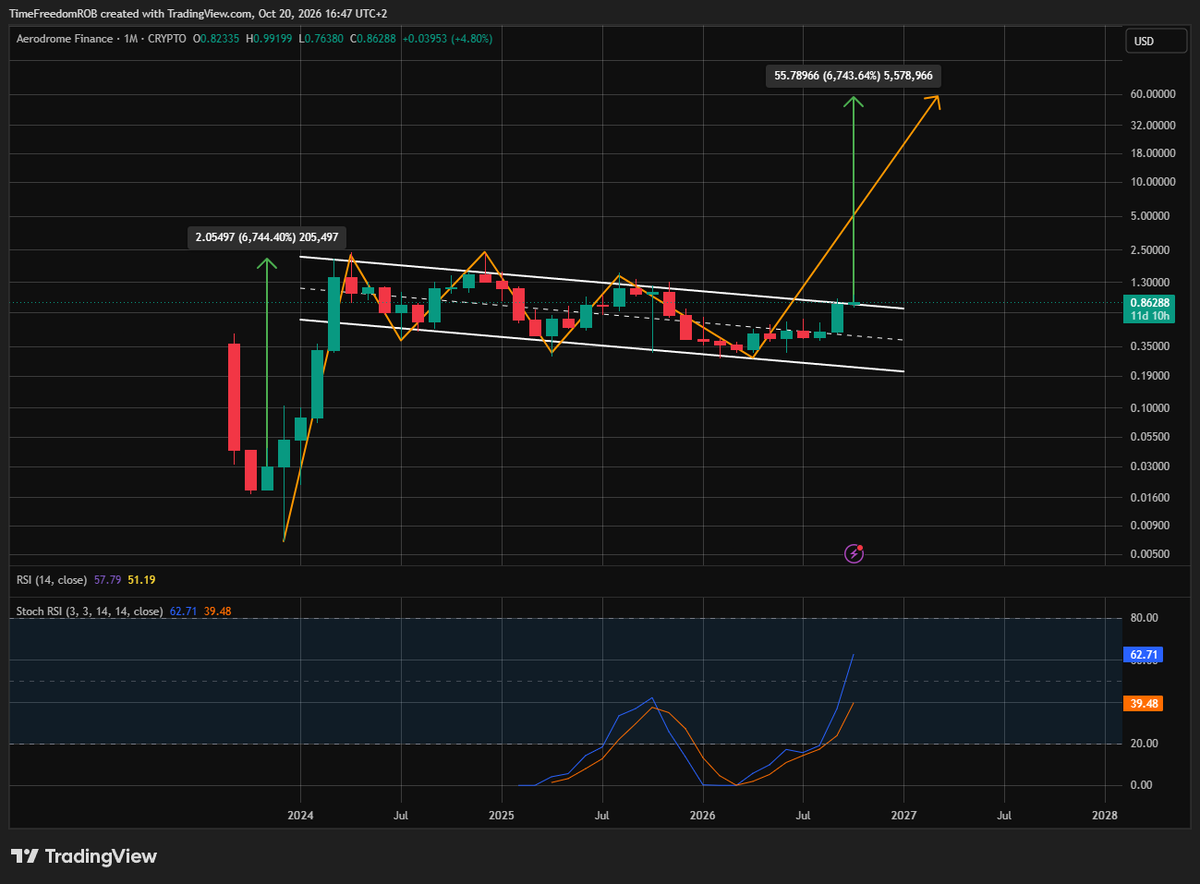Click the Stoch RSI (3, 3, 14, 14, close) legend

point(90,611)
